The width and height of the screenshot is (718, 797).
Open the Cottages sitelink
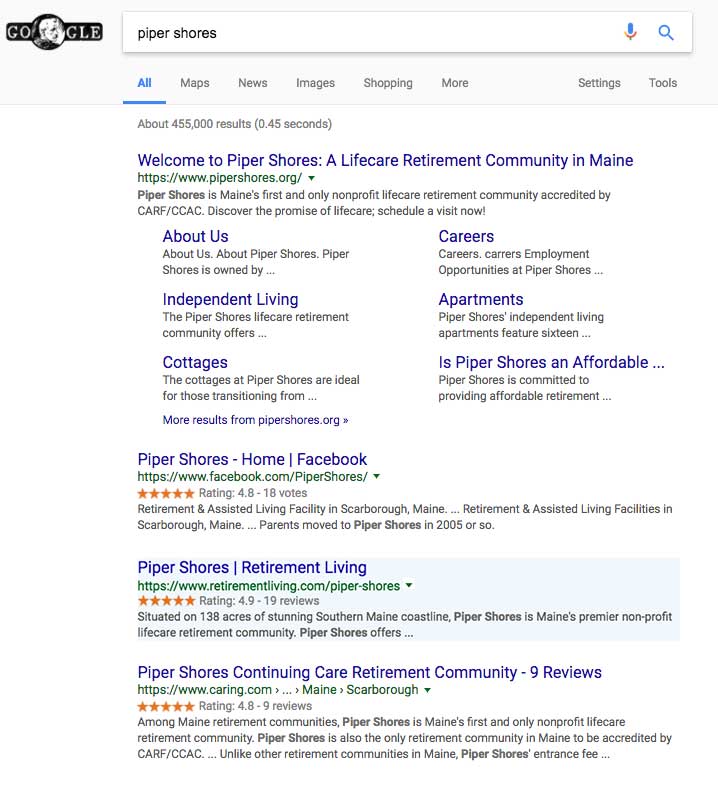(195, 362)
